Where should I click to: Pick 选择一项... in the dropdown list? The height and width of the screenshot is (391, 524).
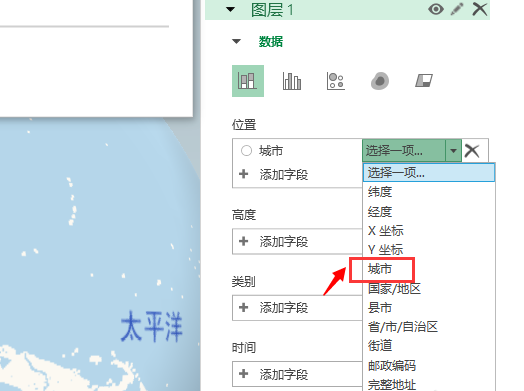pyautogui.click(x=429, y=172)
